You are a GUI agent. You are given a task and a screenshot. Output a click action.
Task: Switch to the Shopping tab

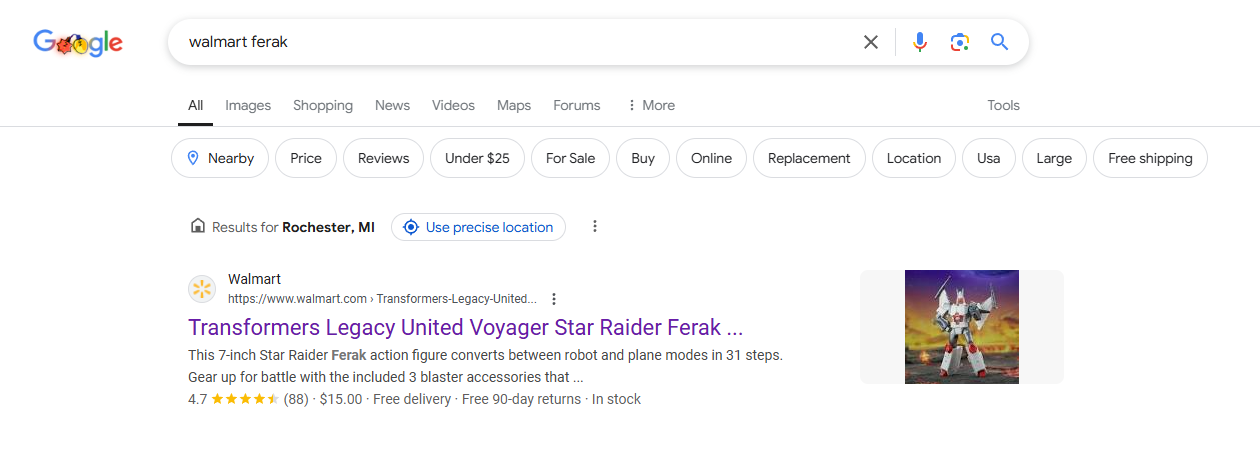[323, 105]
